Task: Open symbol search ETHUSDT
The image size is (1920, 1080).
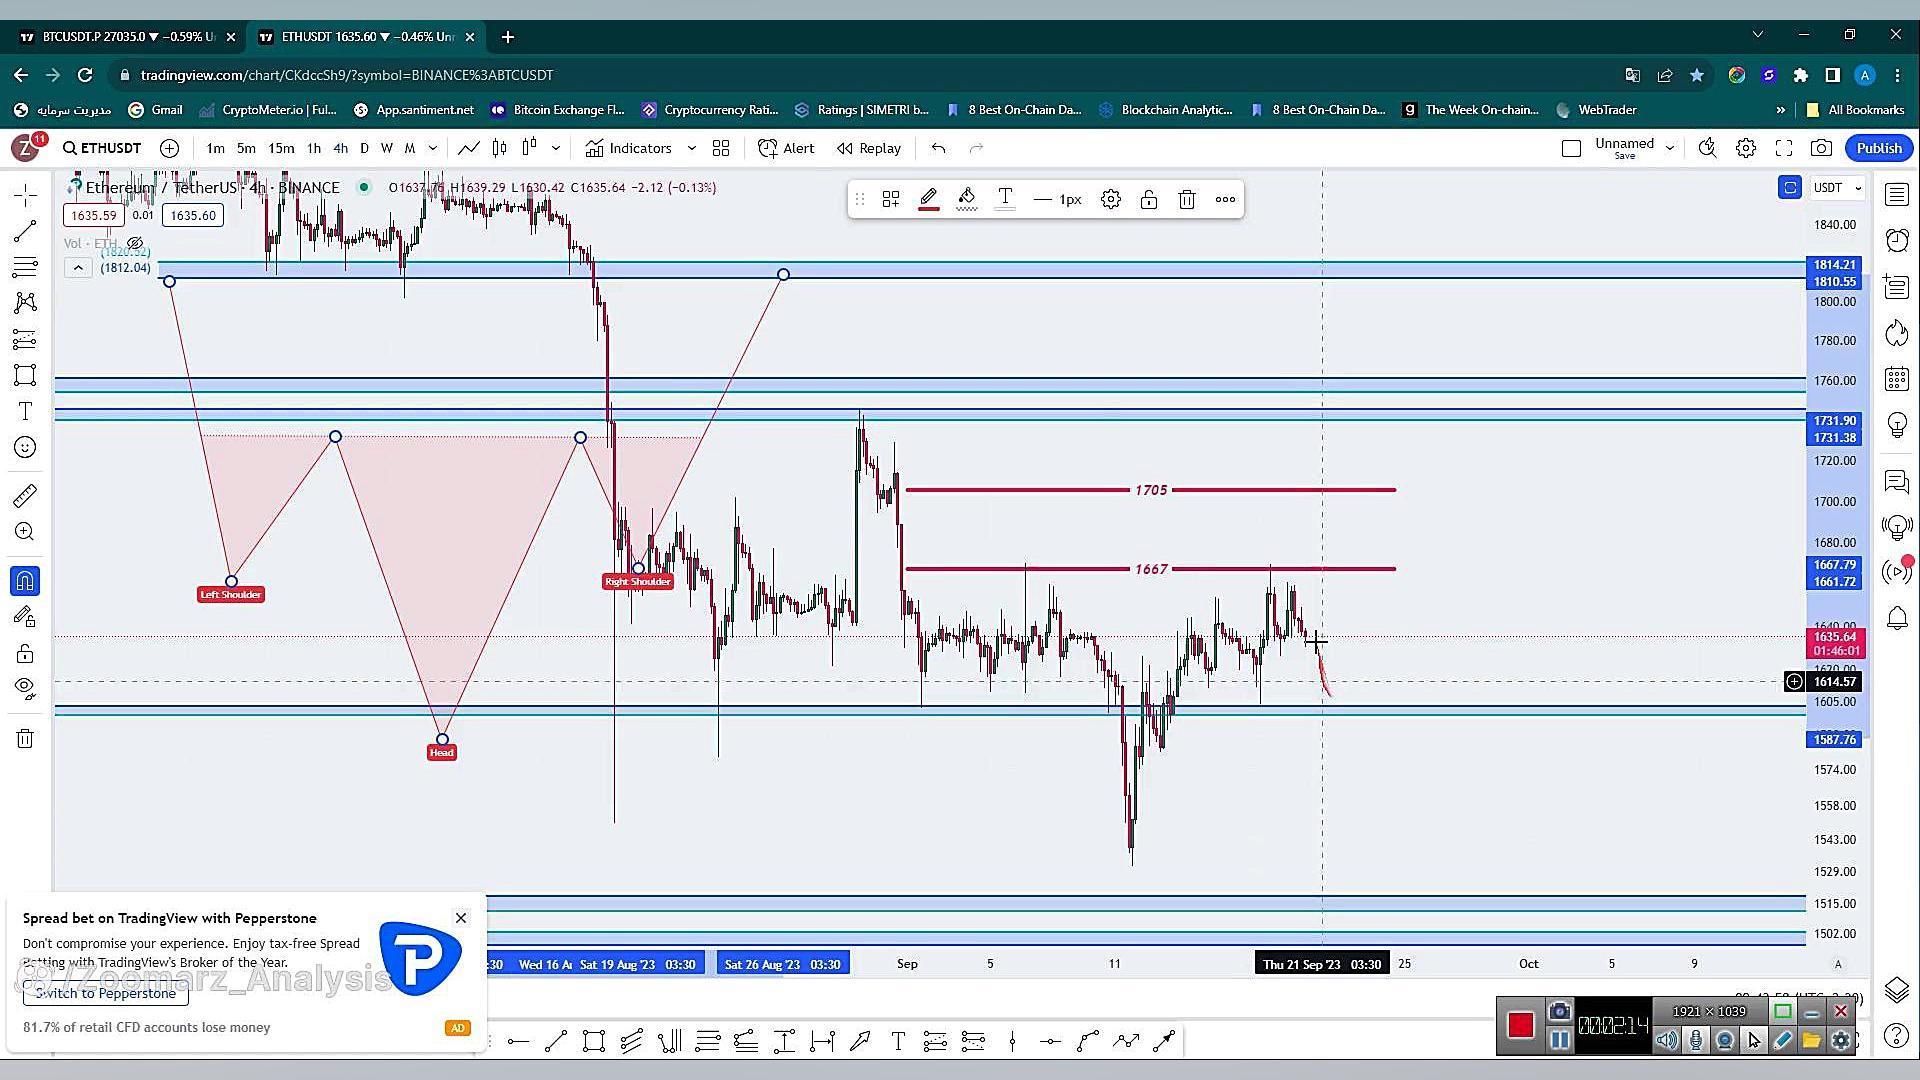Action: tap(102, 148)
